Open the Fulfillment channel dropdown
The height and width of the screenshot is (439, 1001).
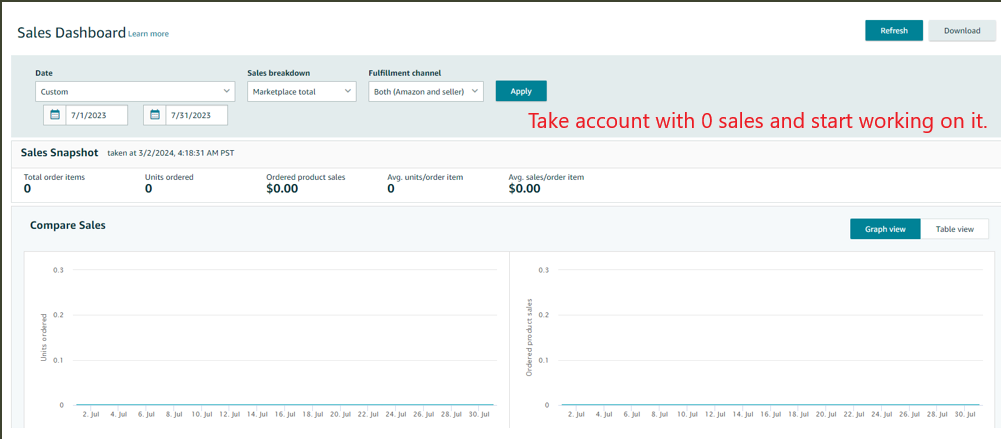[426, 92]
